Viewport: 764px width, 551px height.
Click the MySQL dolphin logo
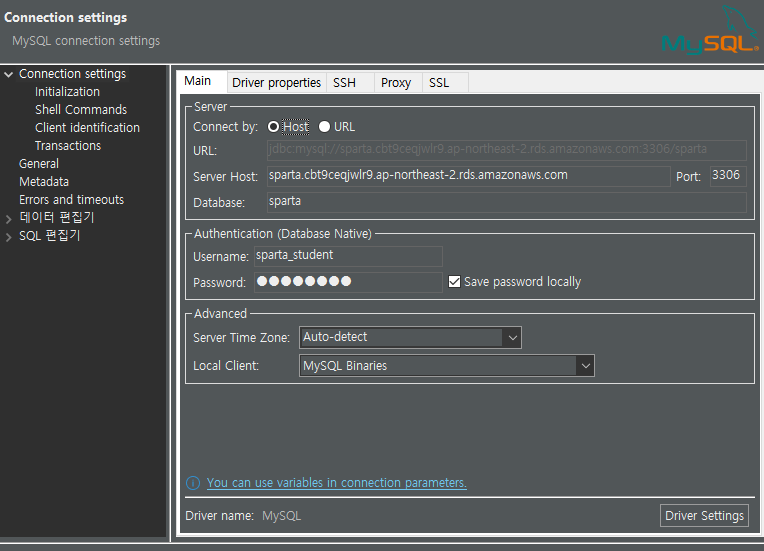pyautogui.click(x=710, y=30)
